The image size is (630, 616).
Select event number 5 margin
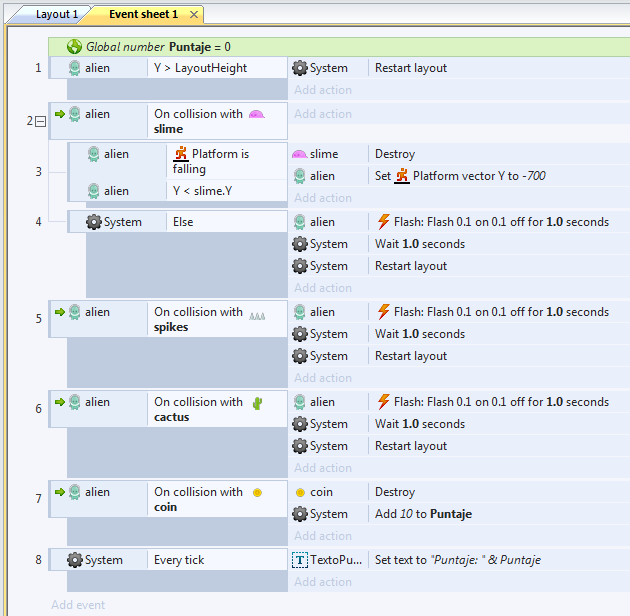[x=38, y=319]
